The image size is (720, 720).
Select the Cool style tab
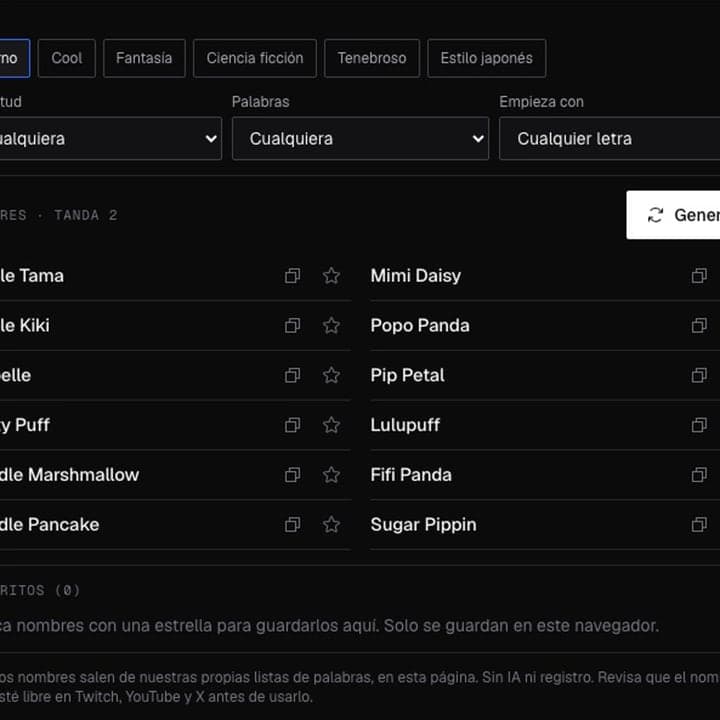tap(67, 58)
